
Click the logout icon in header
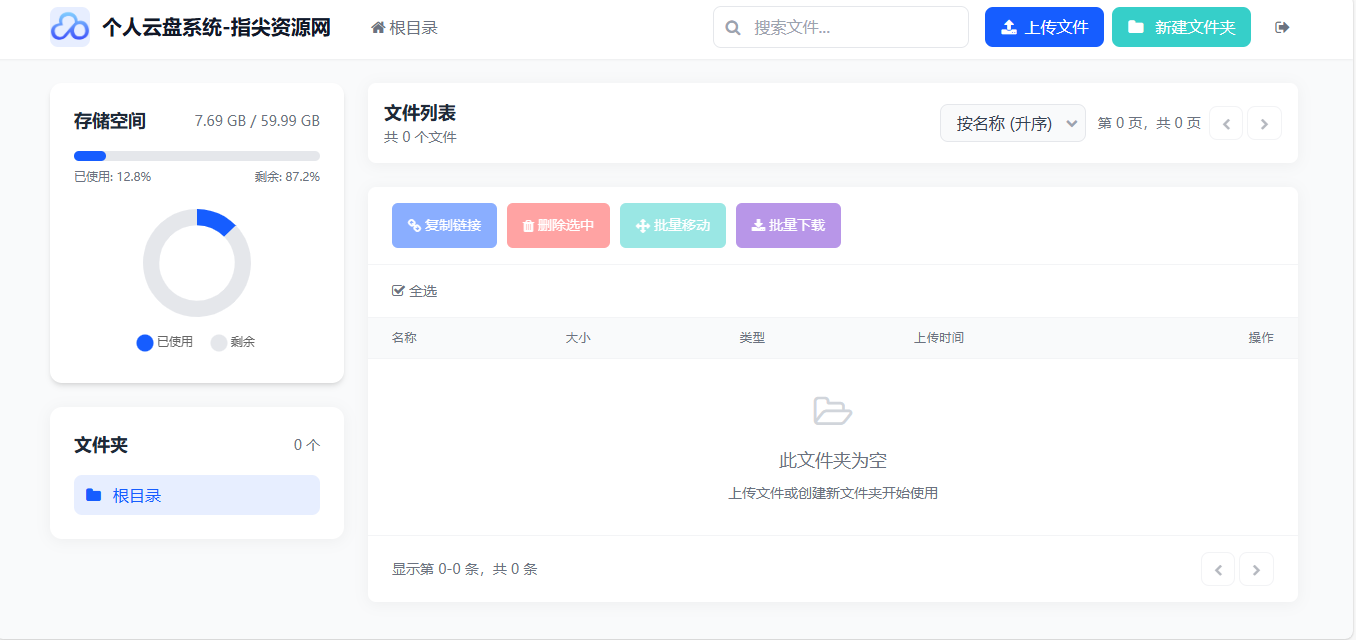(1282, 27)
